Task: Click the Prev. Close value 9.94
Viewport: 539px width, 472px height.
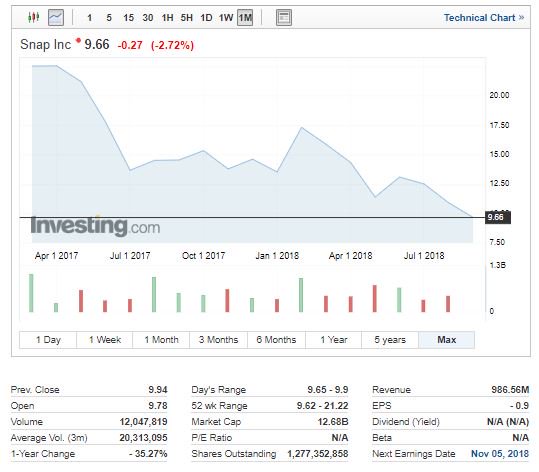Action: (158, 390)
